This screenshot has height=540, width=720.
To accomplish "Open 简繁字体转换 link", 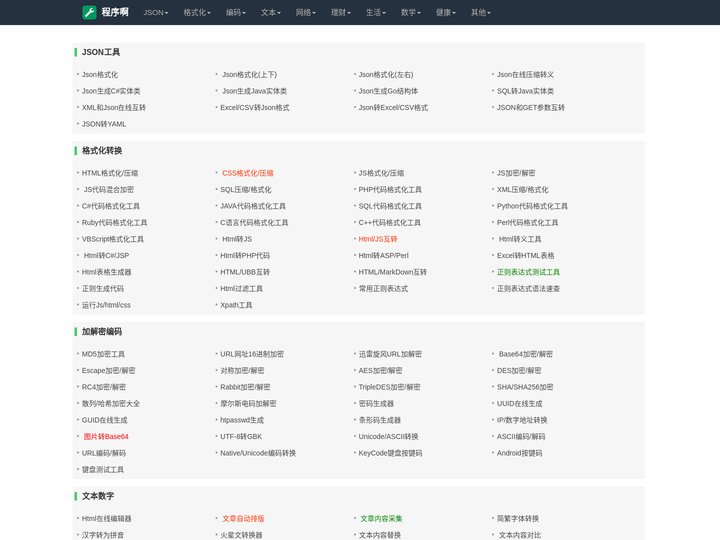I will (518, 518).
